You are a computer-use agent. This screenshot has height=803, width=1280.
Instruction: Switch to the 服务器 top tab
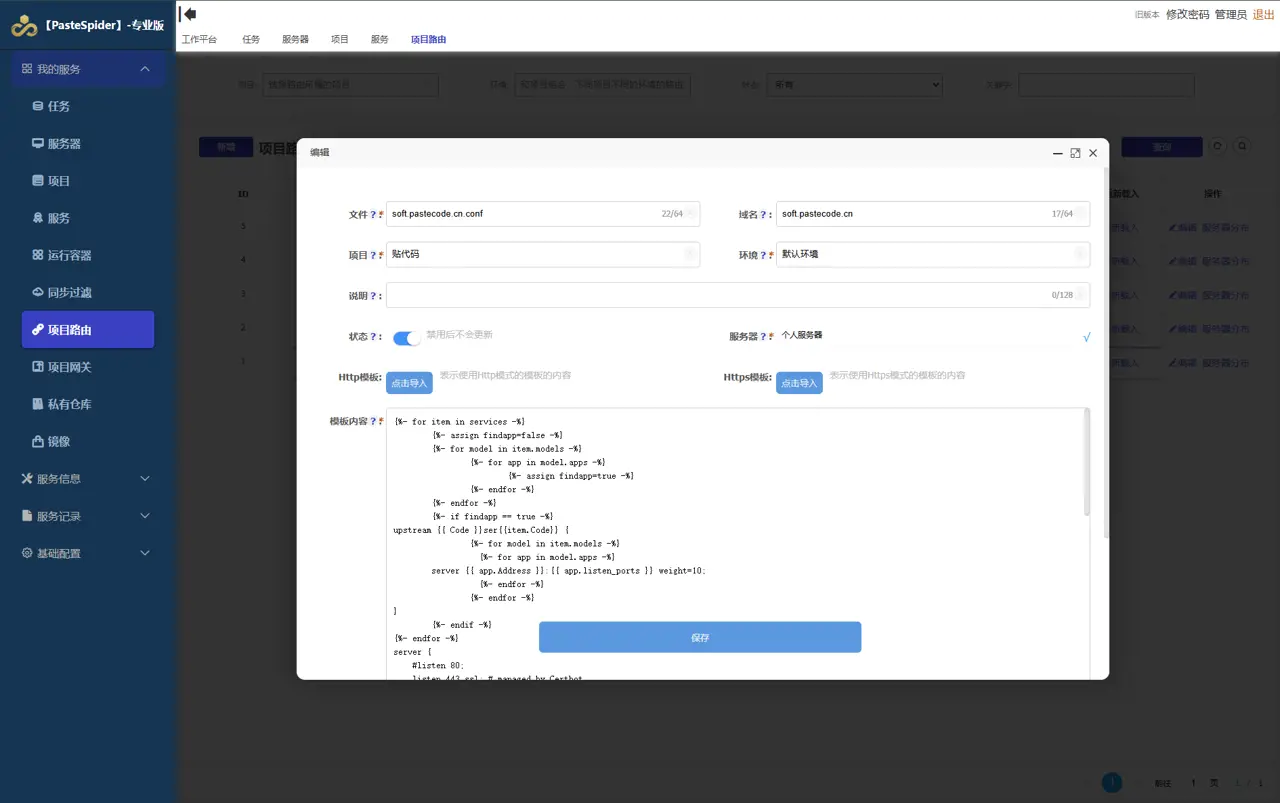pyautogui.click(x=295, y=40)
